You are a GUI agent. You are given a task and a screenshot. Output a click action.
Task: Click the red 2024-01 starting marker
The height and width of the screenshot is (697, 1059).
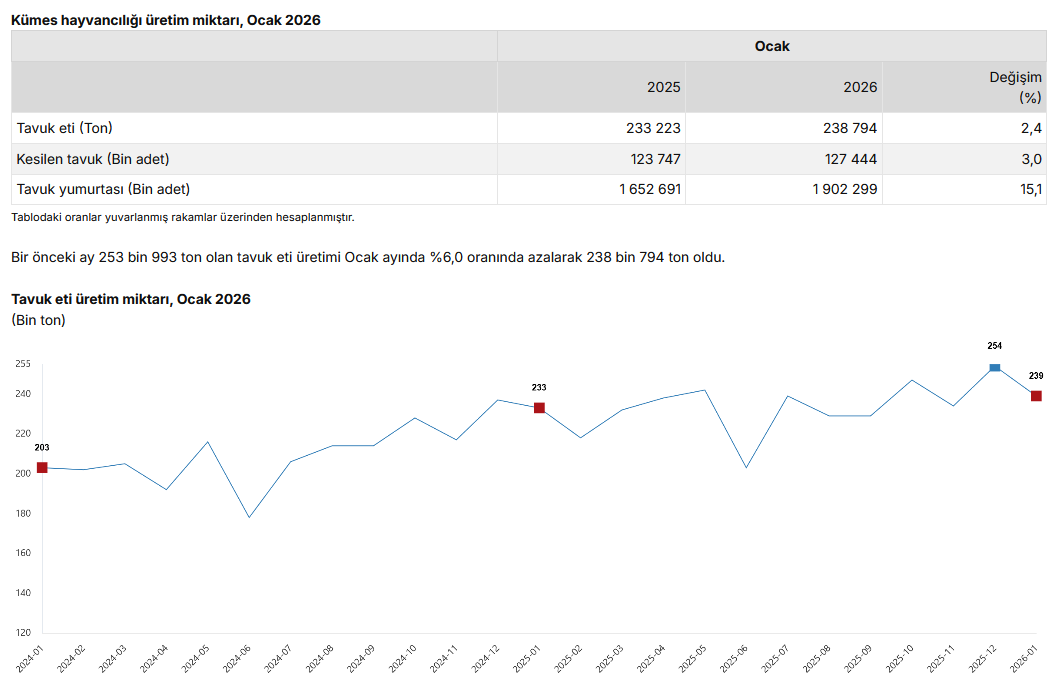point(42,467)
